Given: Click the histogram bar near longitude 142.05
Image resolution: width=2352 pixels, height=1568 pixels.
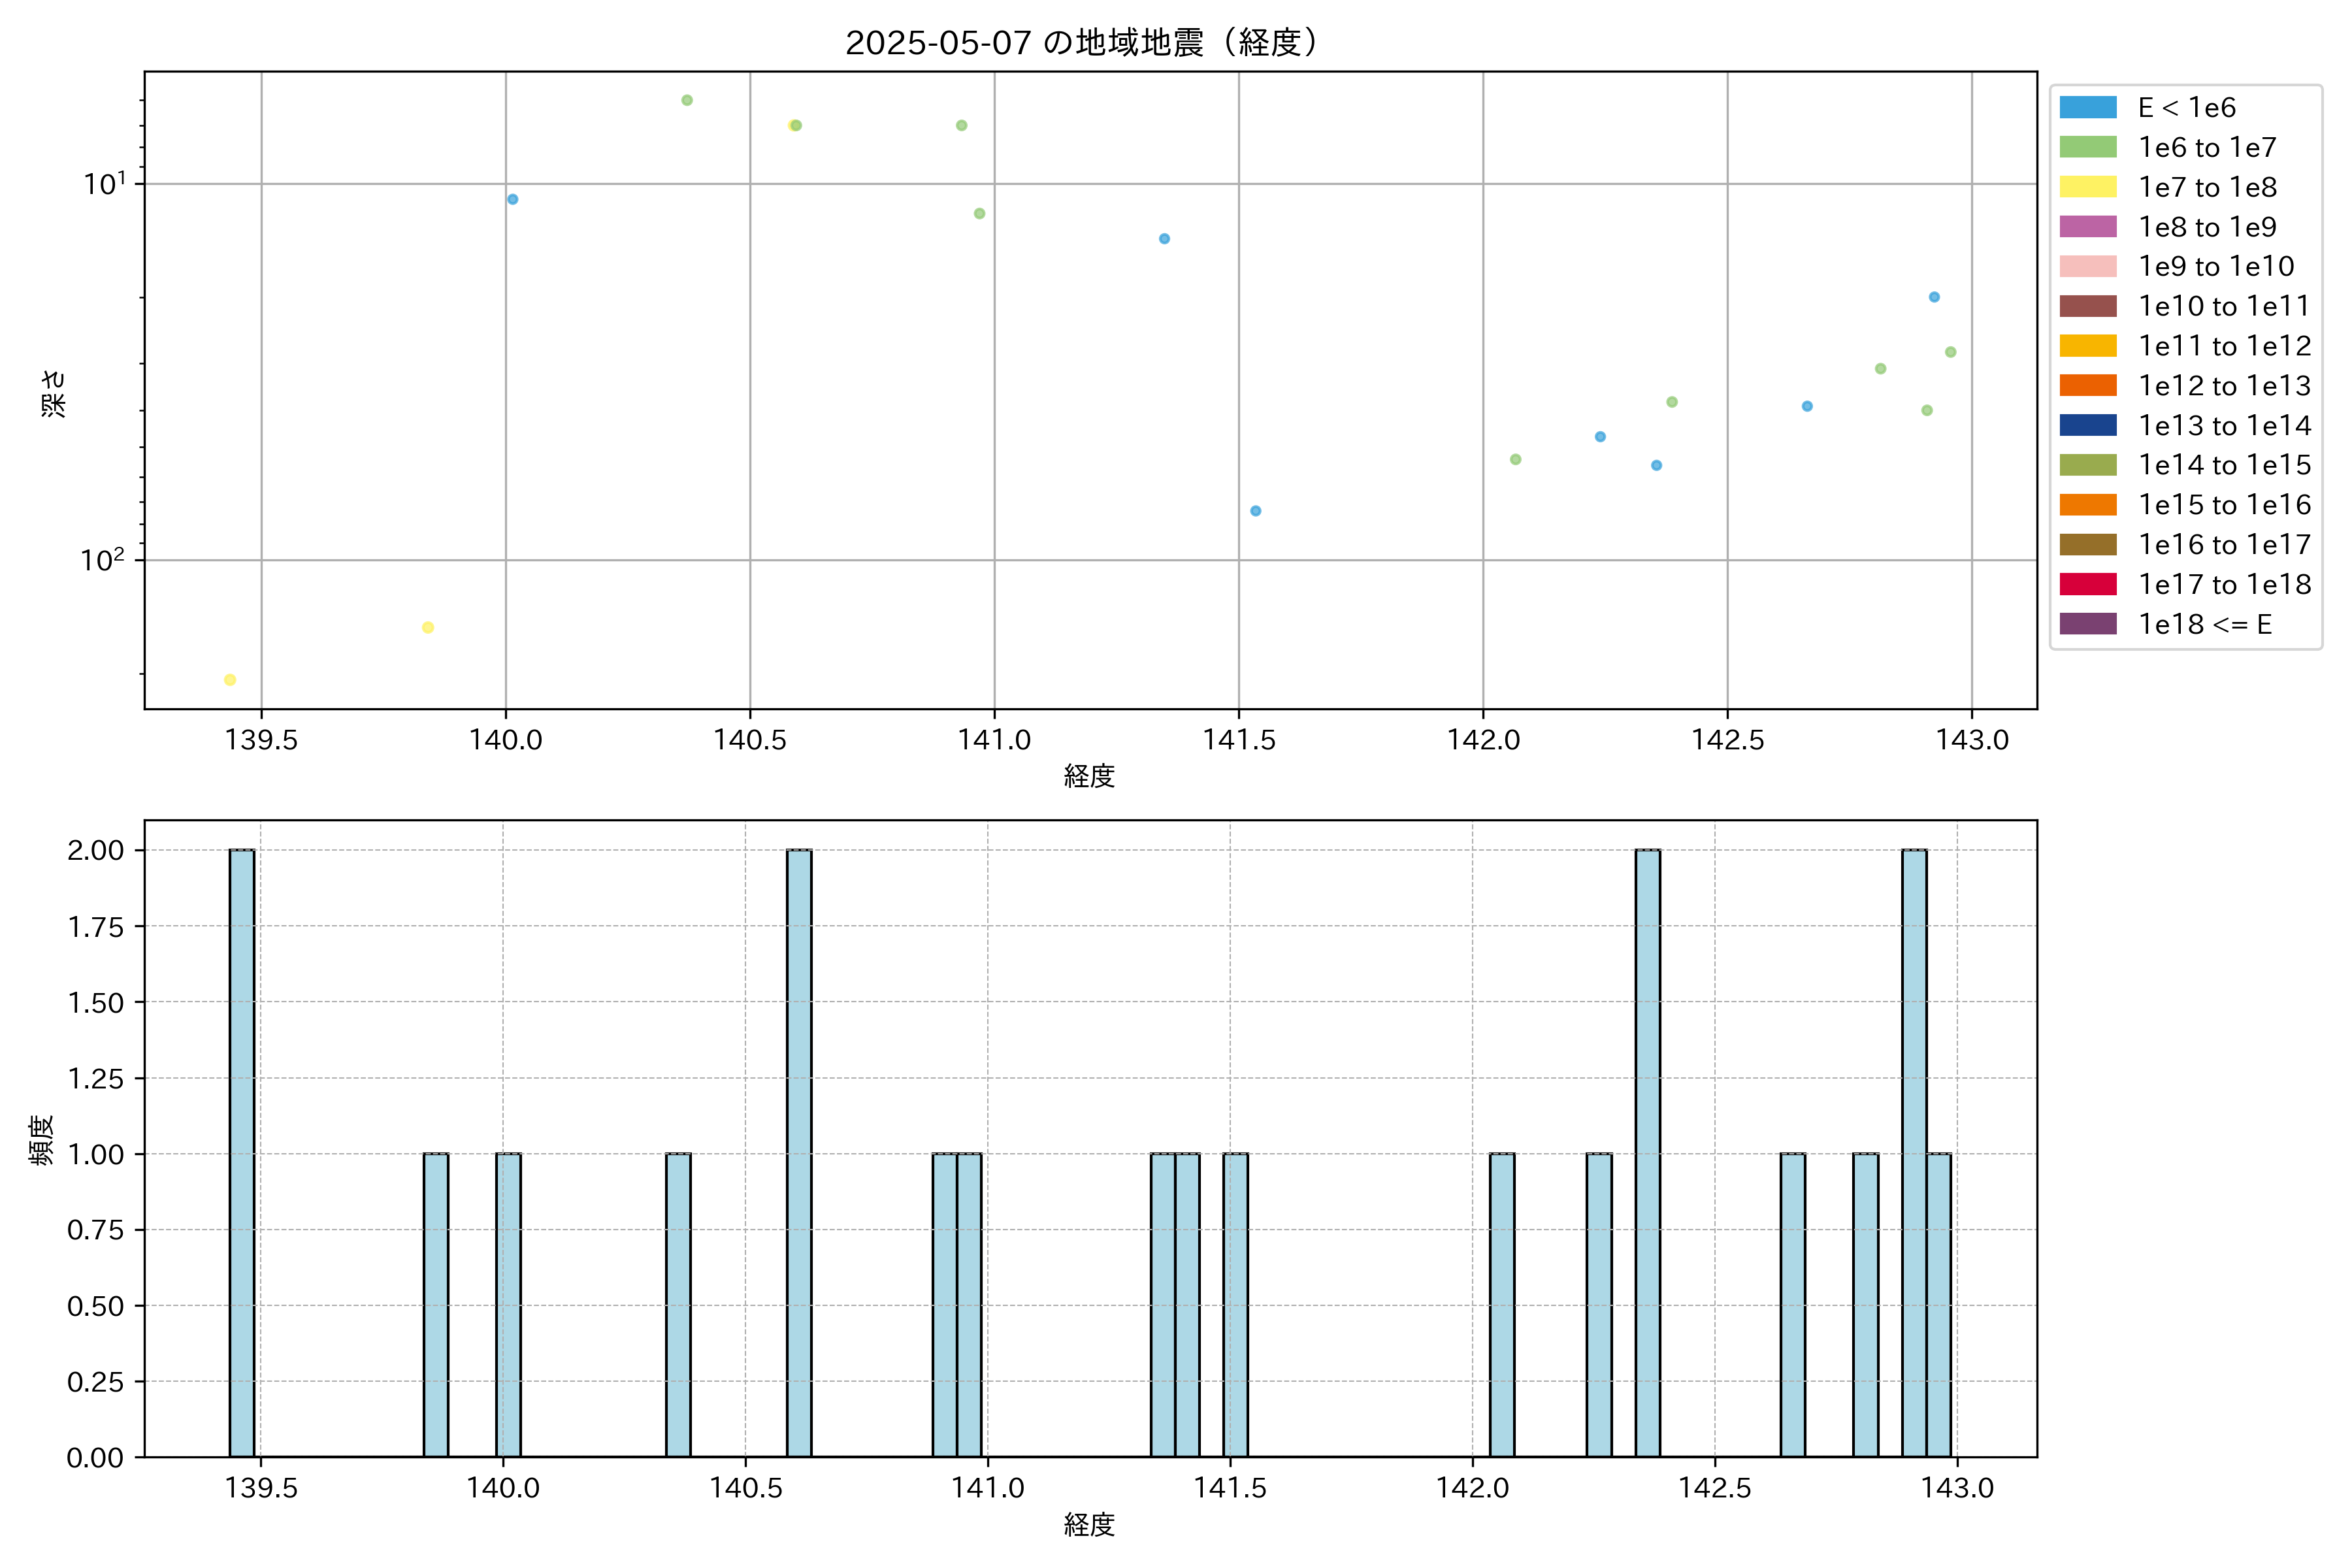Looking at the screenshot, I should pos(1502,1305).
